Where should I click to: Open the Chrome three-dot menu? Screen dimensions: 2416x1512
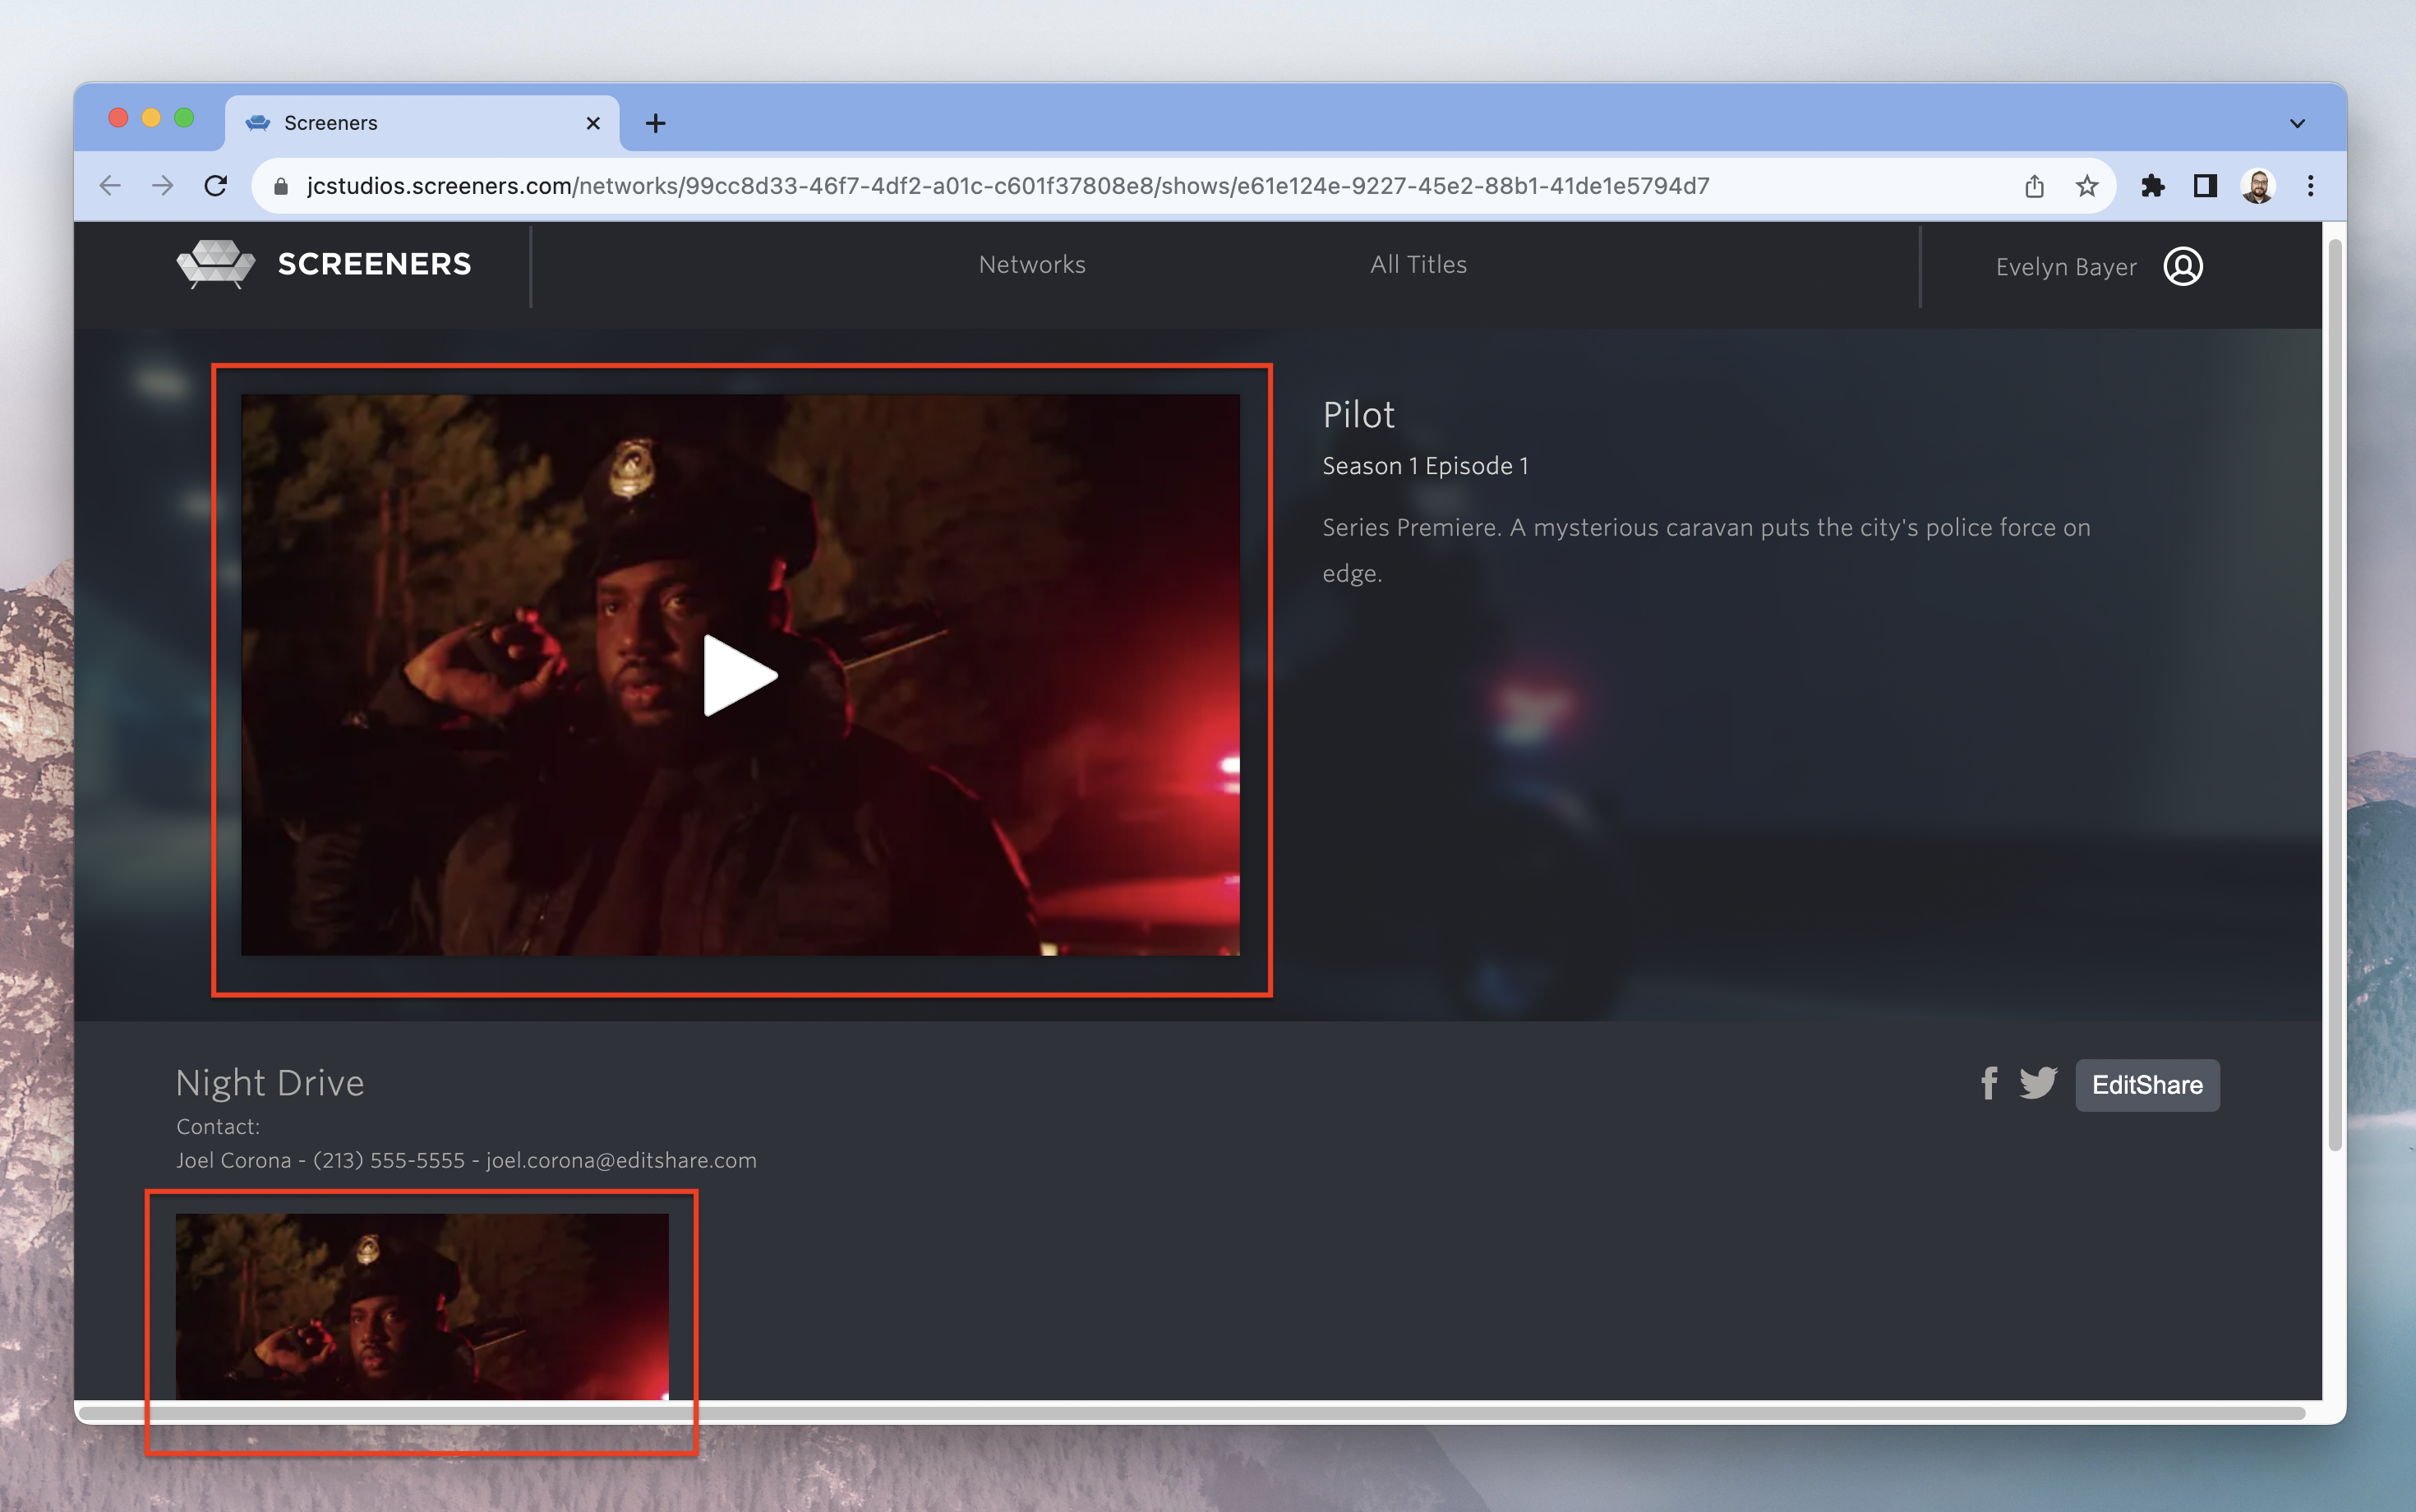pos(2310,186)
